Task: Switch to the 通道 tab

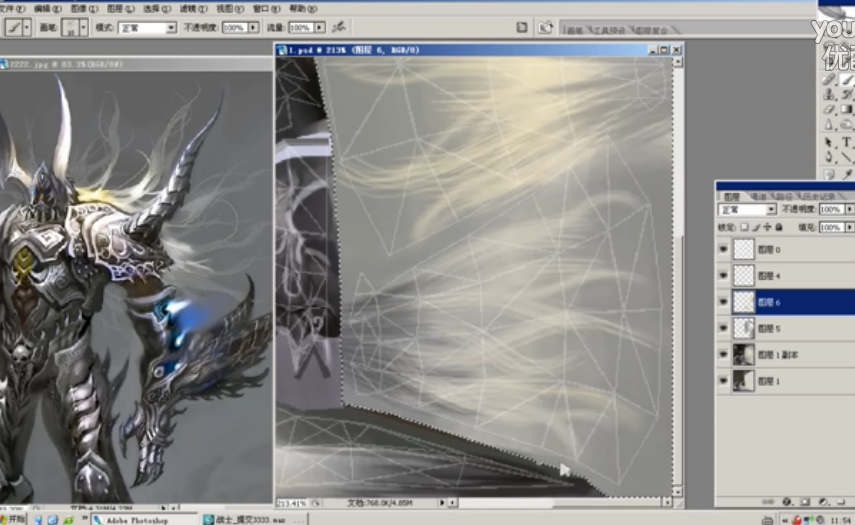Action: tap(758, 196)
